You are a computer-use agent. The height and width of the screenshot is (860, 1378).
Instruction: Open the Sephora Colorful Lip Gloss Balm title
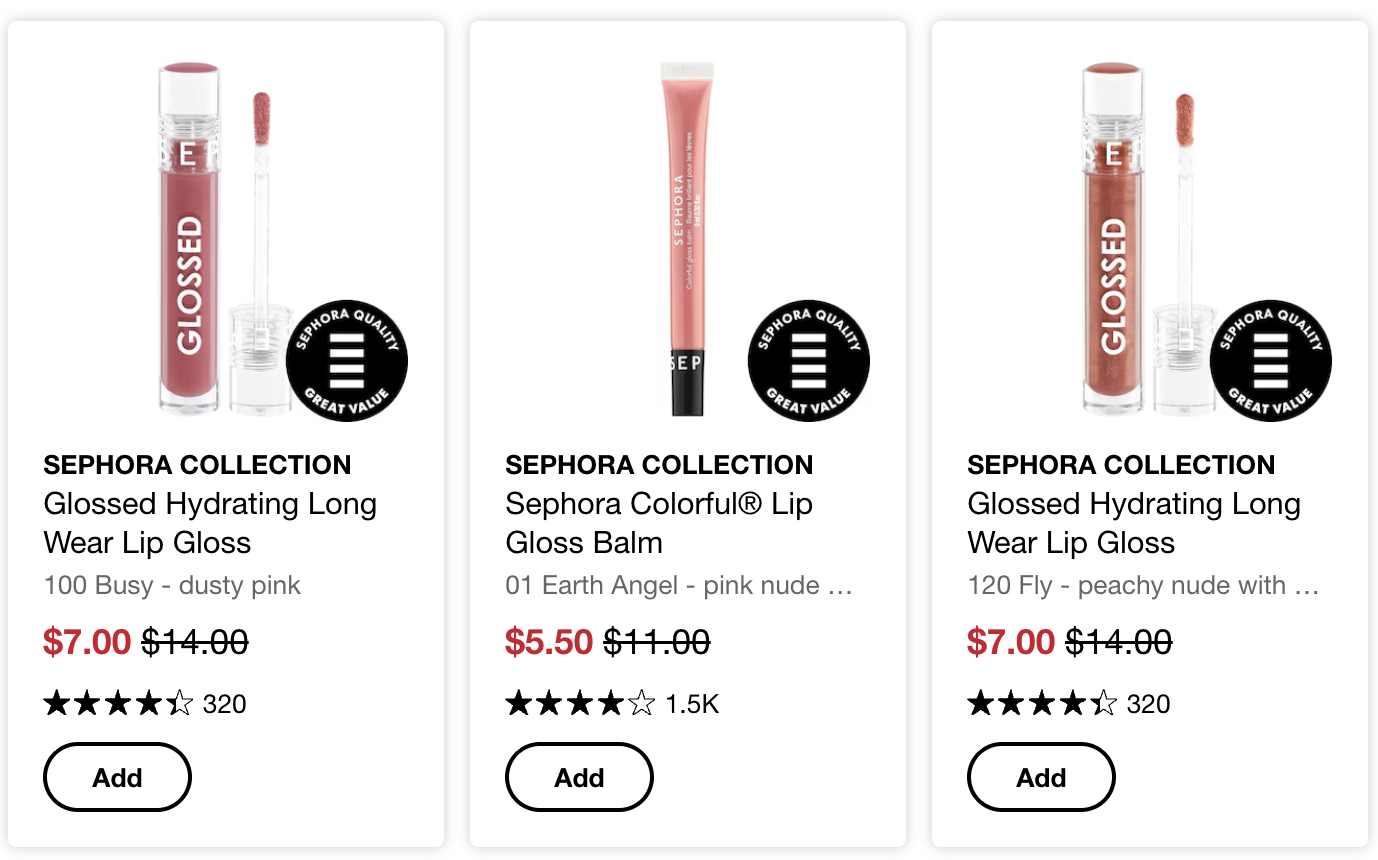pos(658,523)
